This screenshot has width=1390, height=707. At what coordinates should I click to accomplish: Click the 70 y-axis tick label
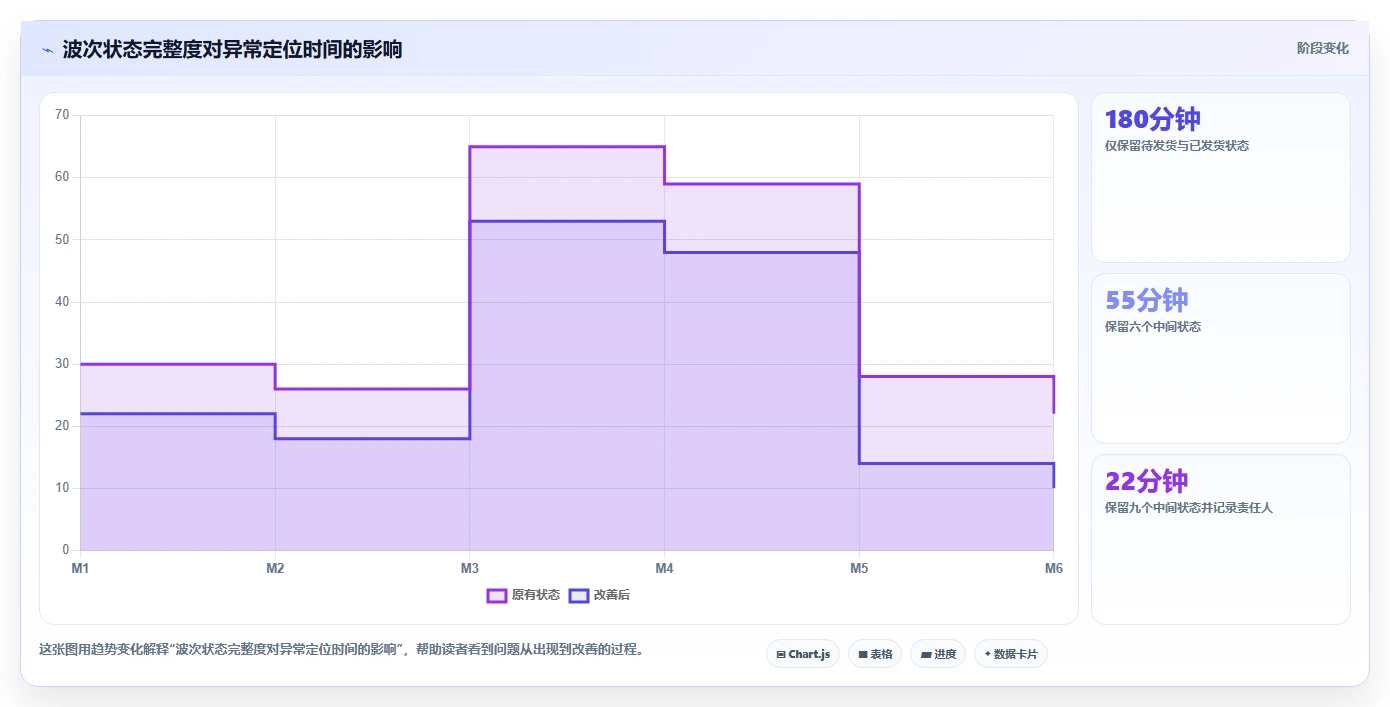[62, 115]
